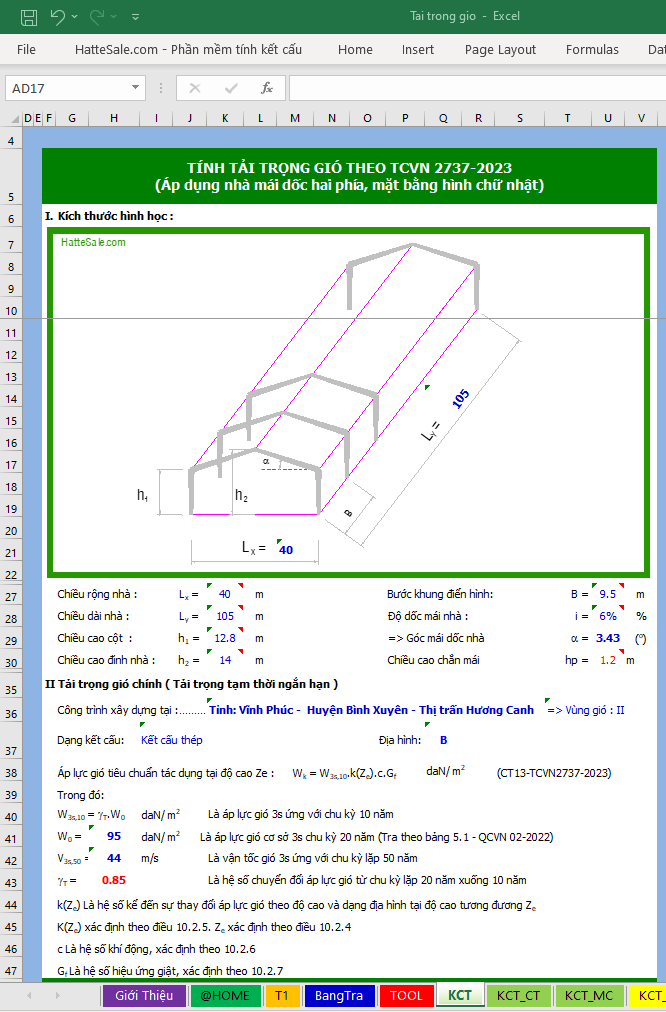Select the V3s,50 wind speed cell 44

(114, 858)
